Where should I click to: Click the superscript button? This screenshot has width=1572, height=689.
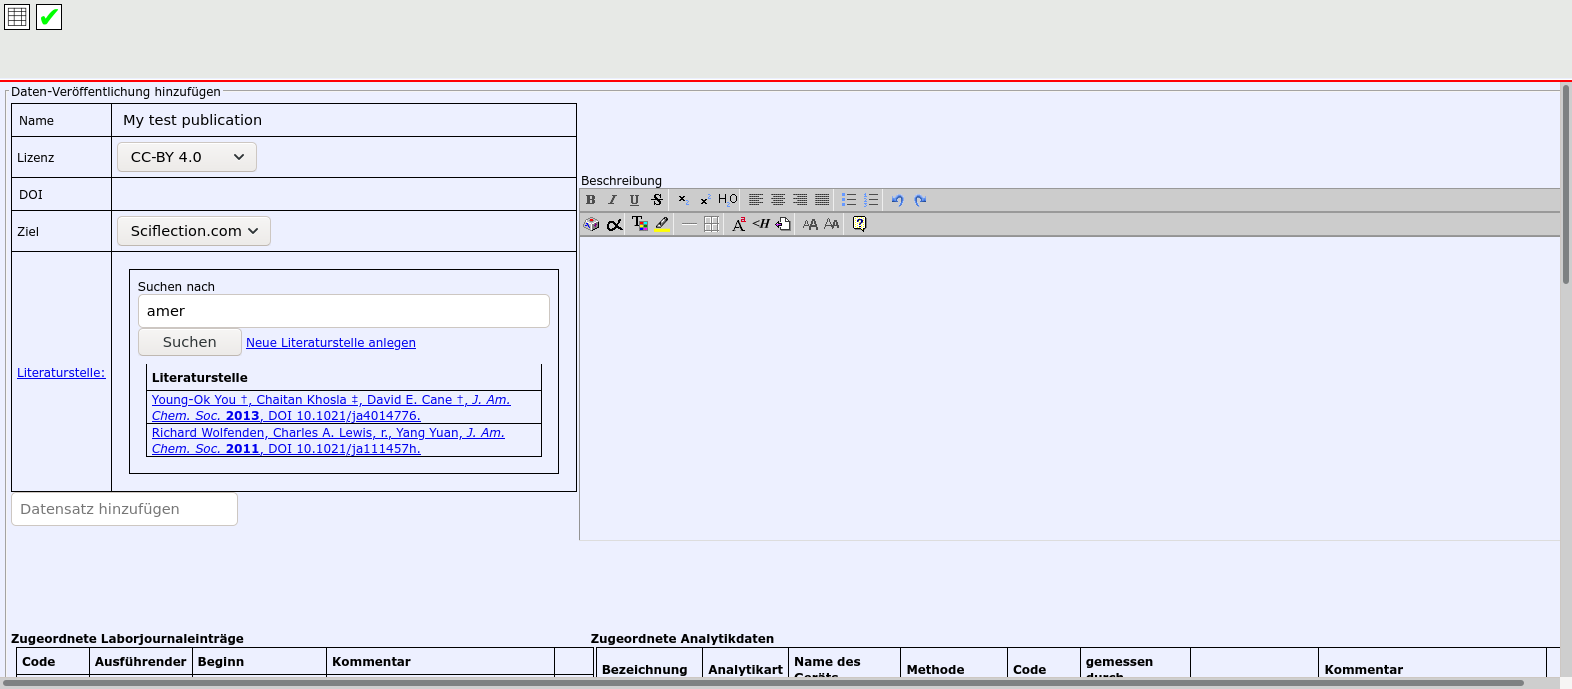click(x=705, y=200)
